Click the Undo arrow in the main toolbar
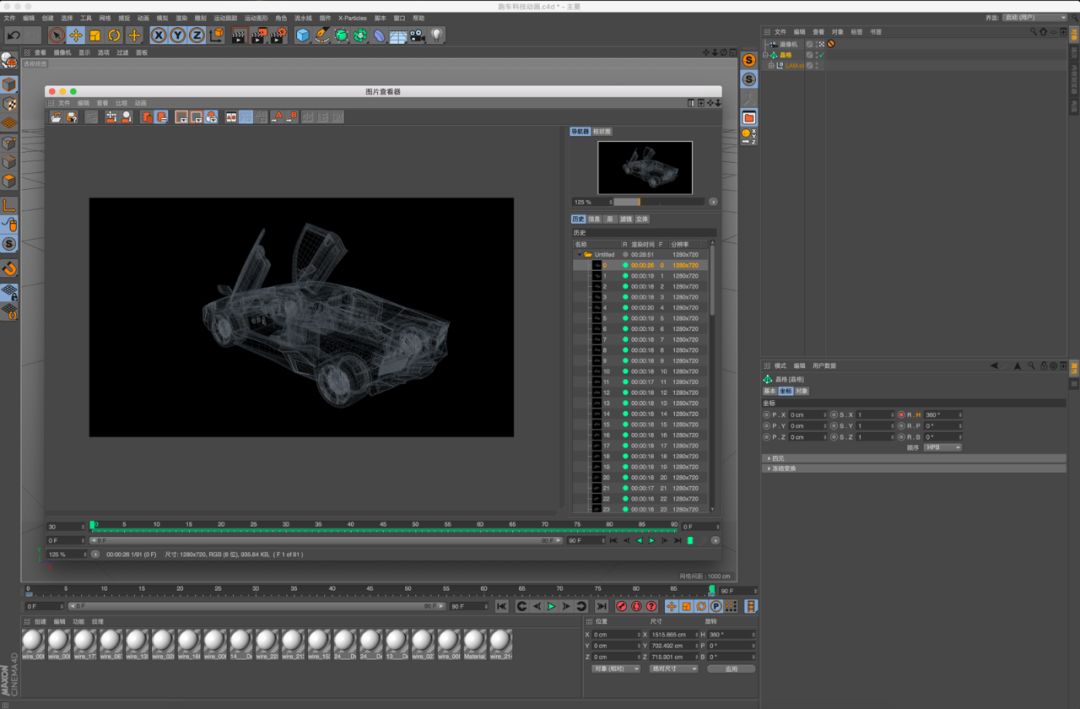Screen dimensions: 1080x709 point(13,35)
